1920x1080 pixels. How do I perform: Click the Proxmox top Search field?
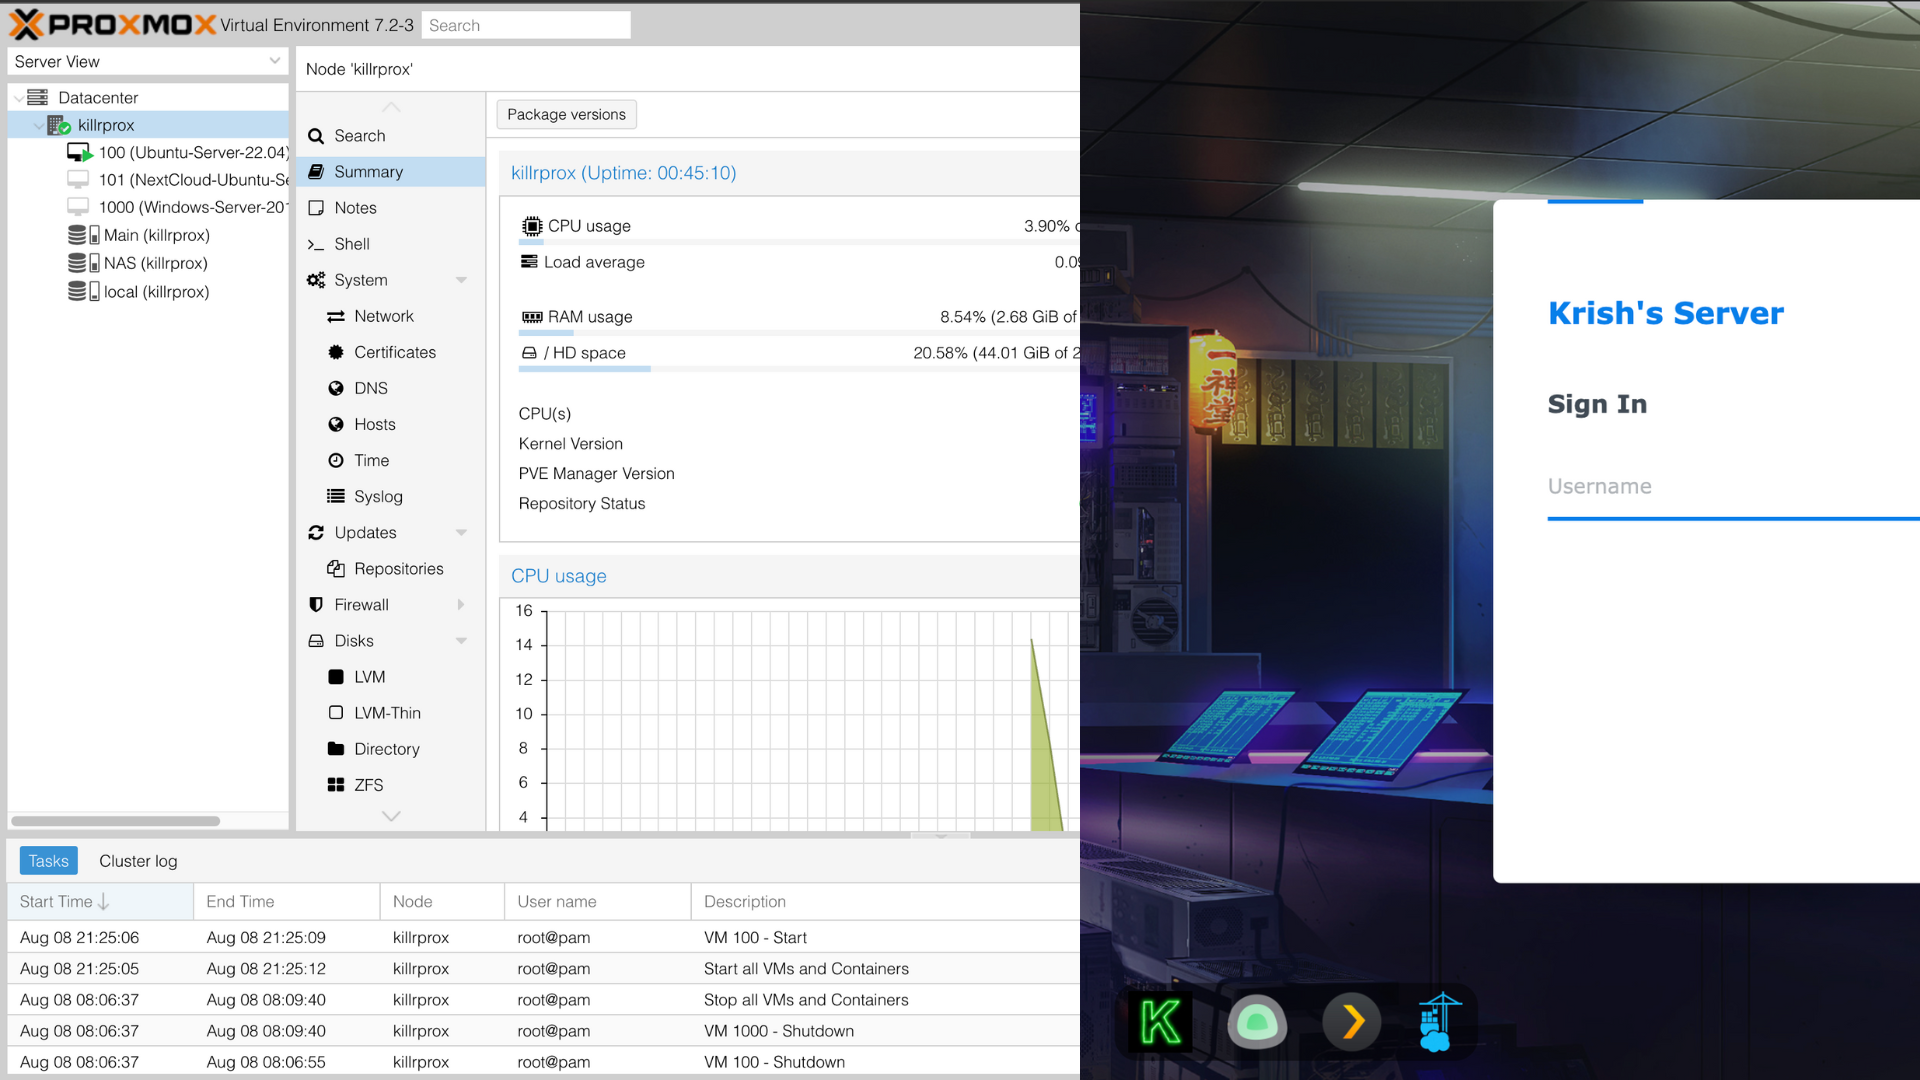(526, 25)
